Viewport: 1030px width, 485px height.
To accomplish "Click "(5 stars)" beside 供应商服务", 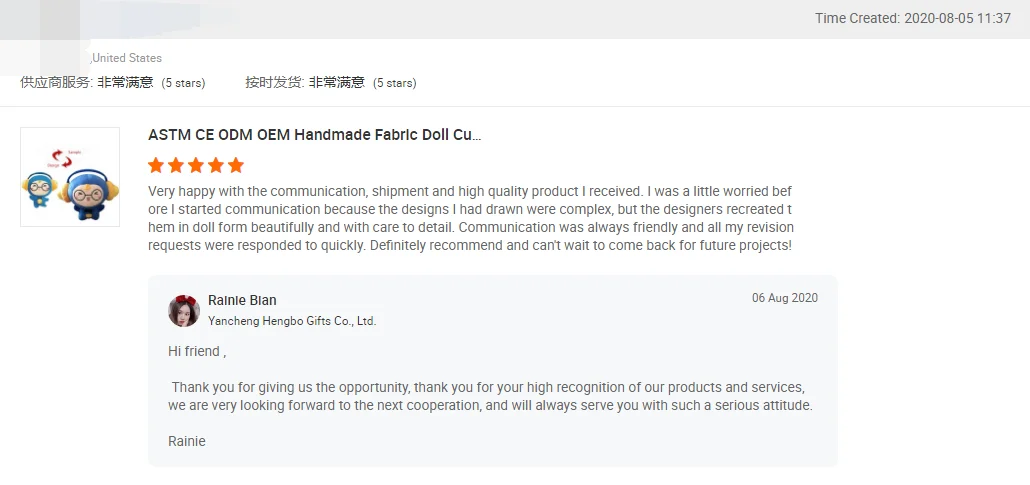I will pyautogui.click(x=183, y=83).
